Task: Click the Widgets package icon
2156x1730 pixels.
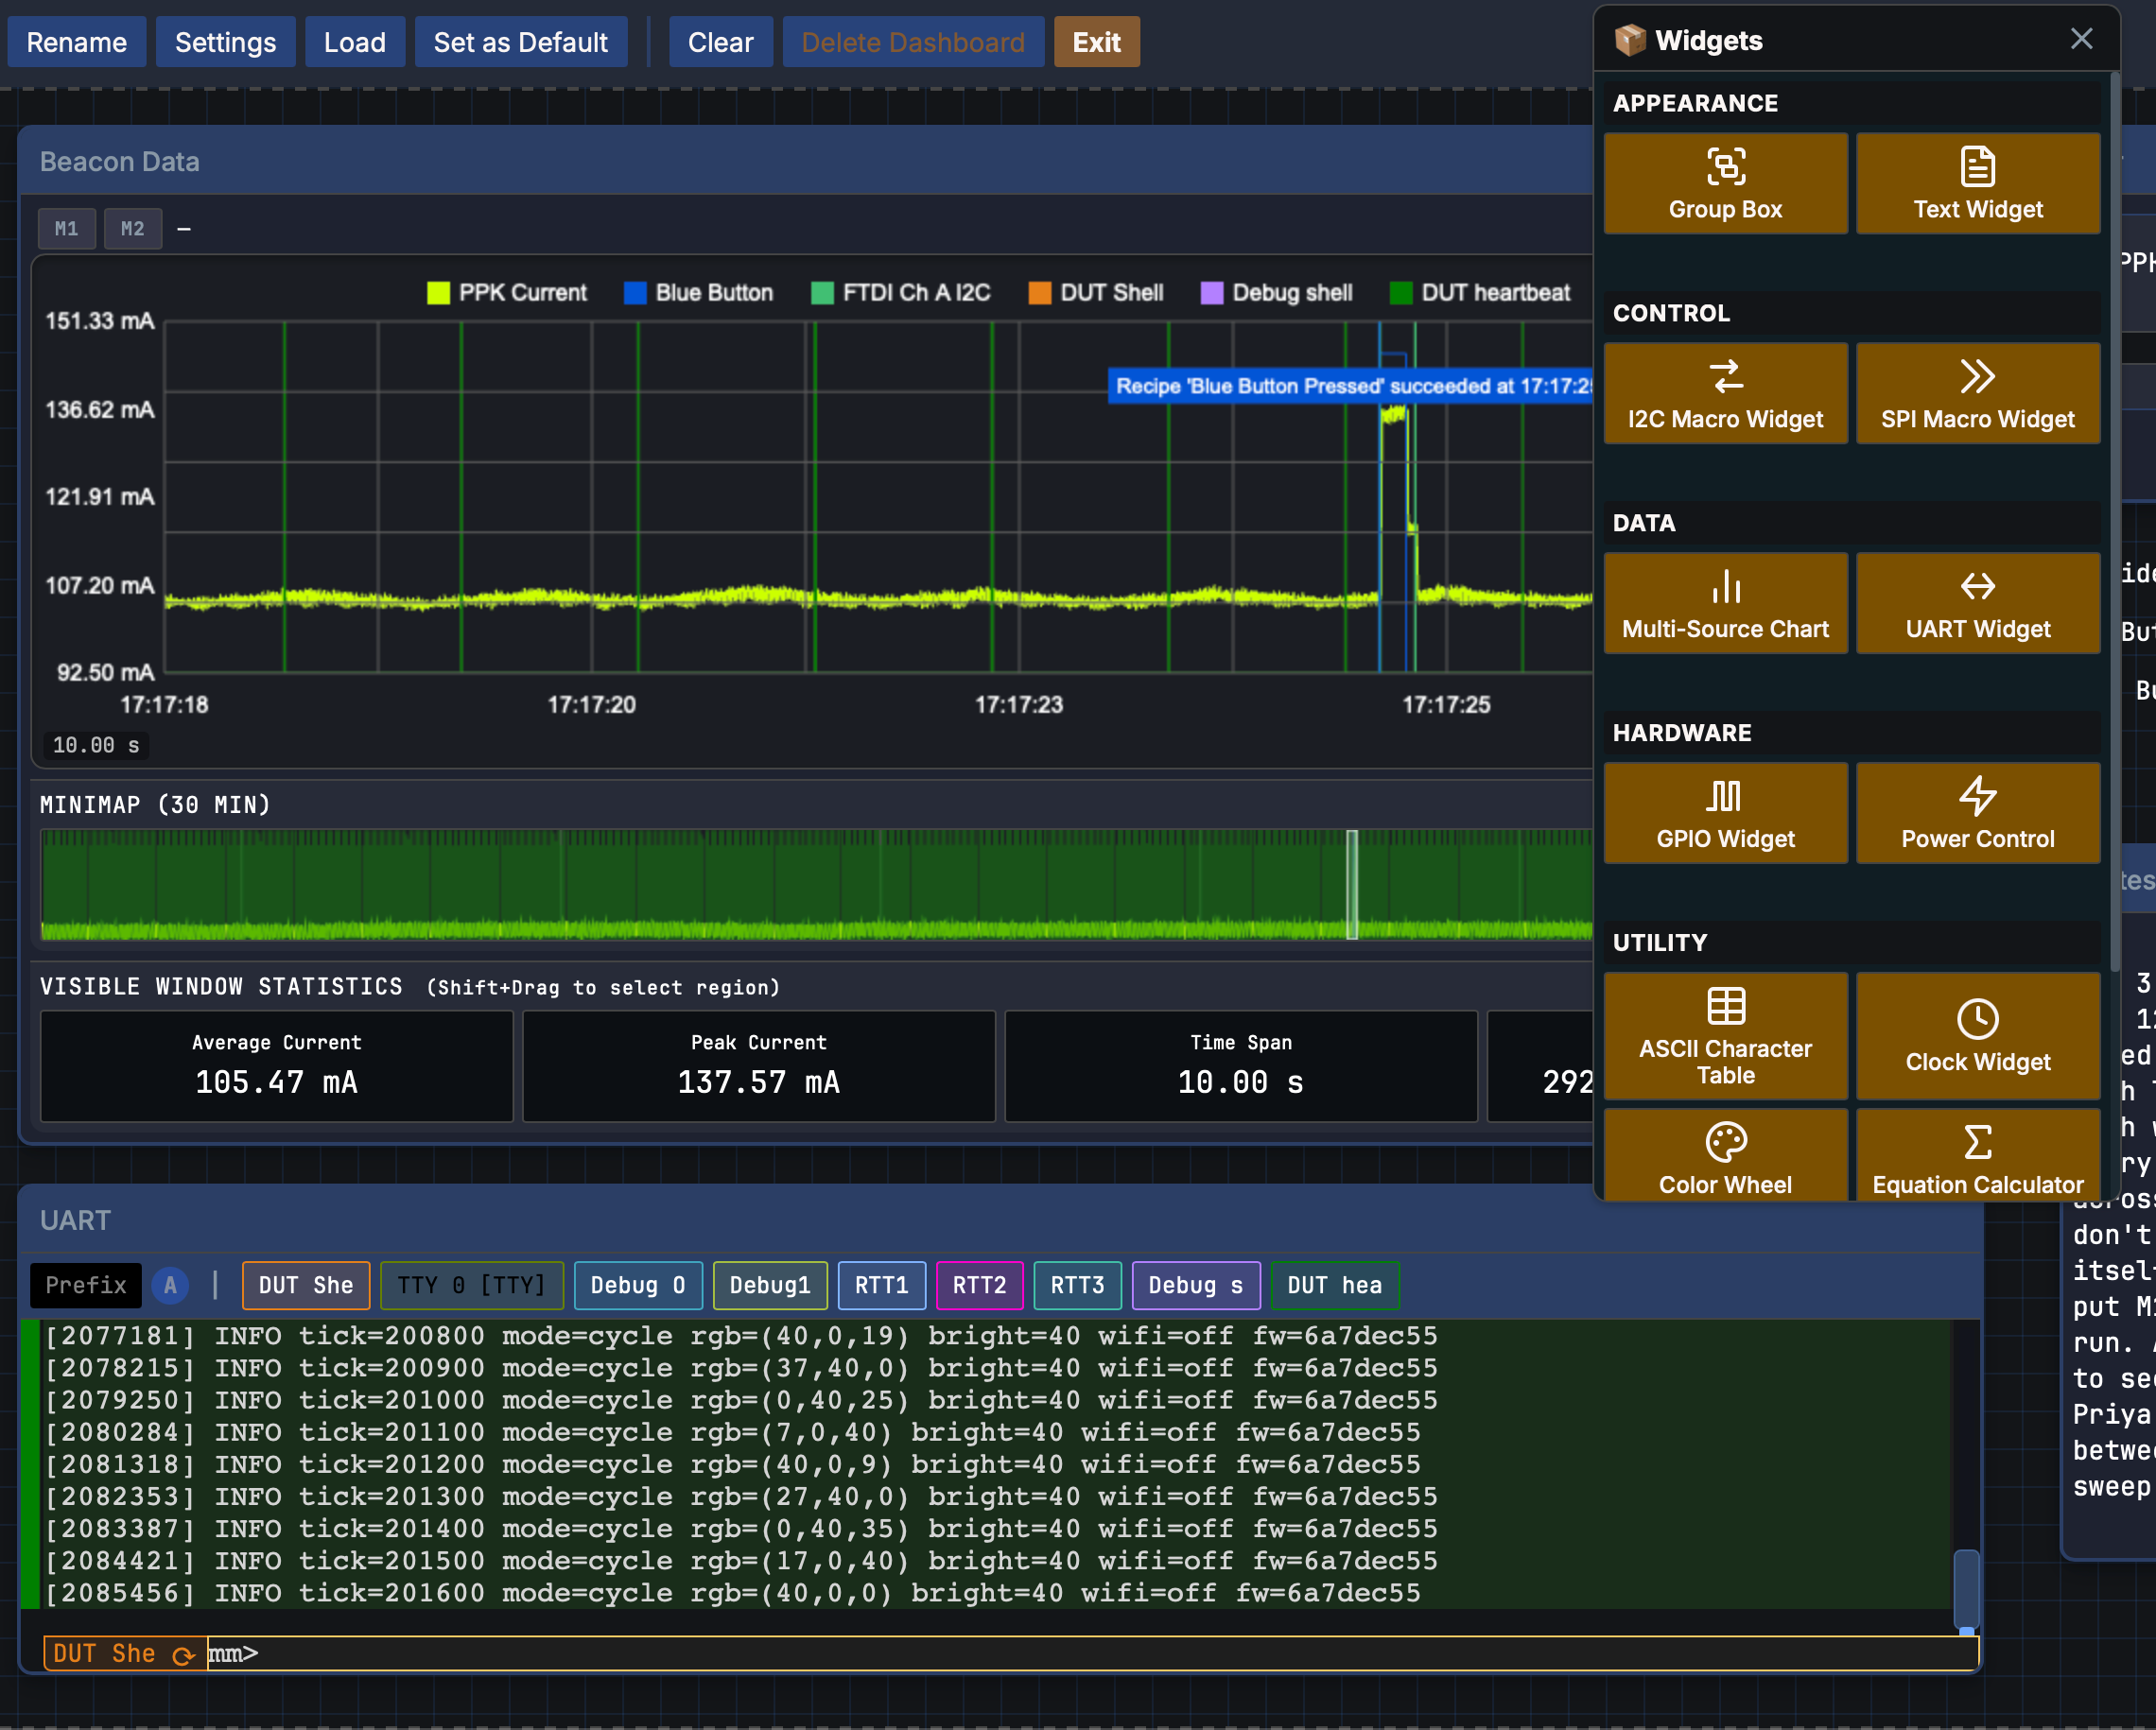Action: [1629, 40]
